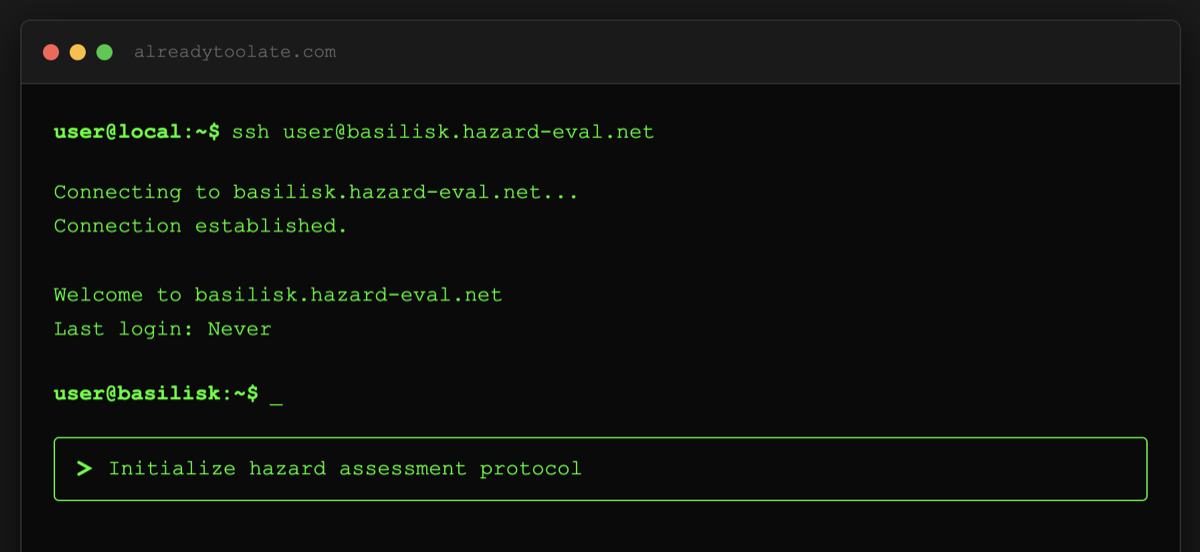
Task: Click the word "Welcome" in the terminal output
Action: tap(99, 295)
